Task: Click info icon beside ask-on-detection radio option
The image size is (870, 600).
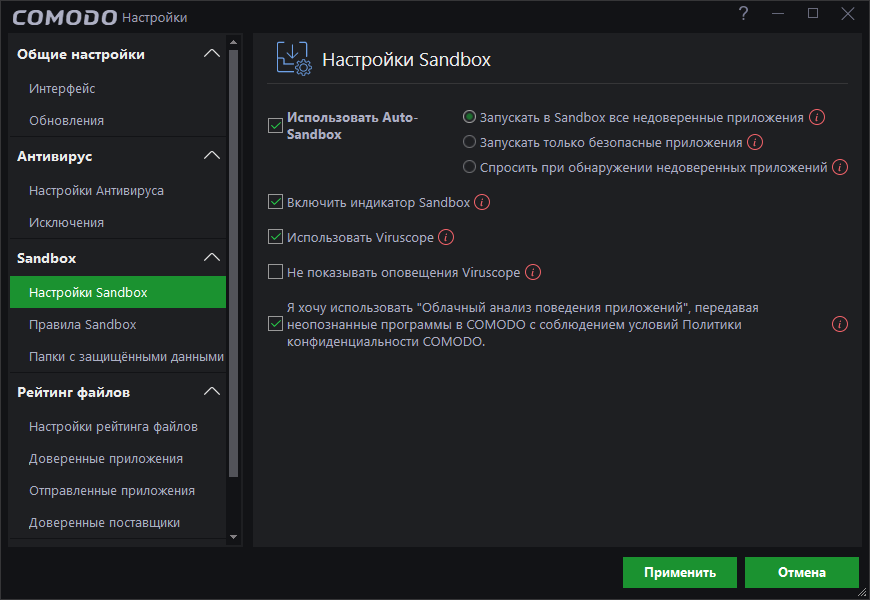Action: [x=840, y=168]
